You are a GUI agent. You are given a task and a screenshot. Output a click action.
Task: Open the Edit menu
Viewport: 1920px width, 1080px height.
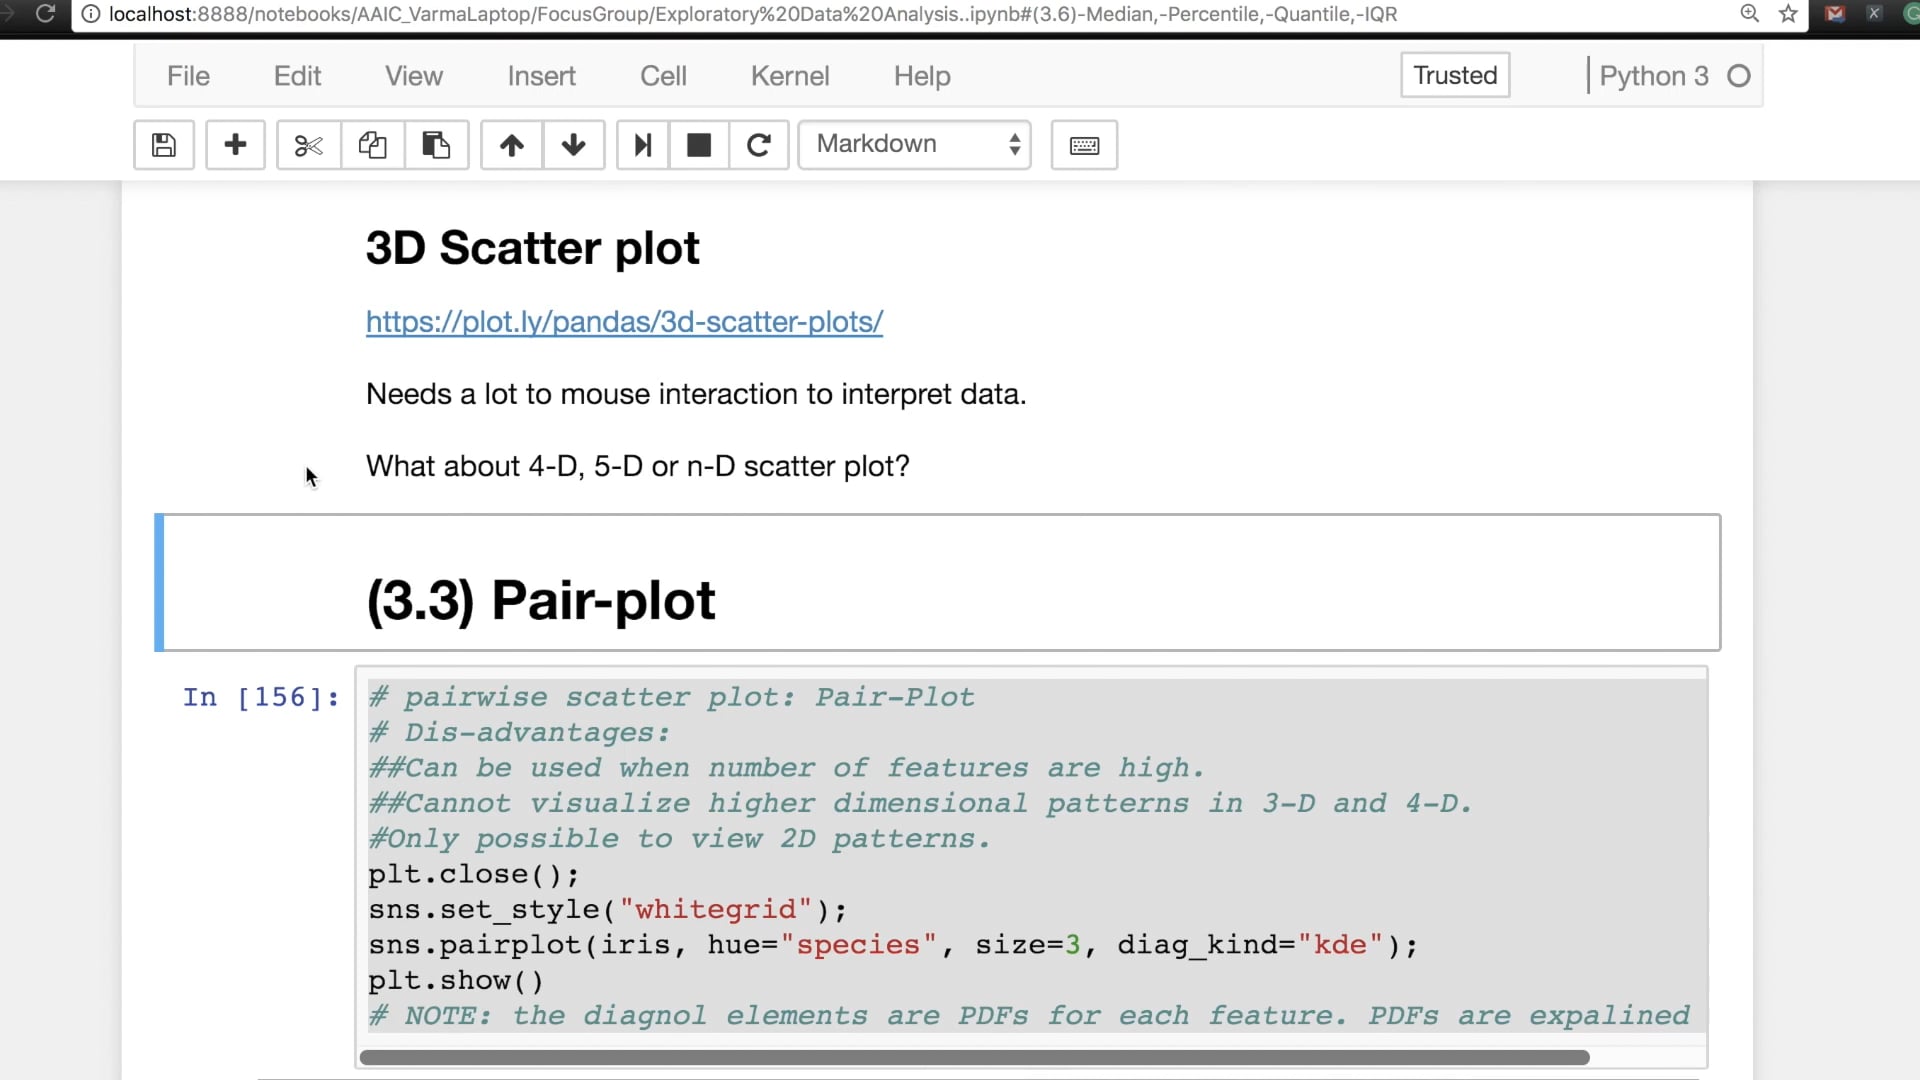297,76
